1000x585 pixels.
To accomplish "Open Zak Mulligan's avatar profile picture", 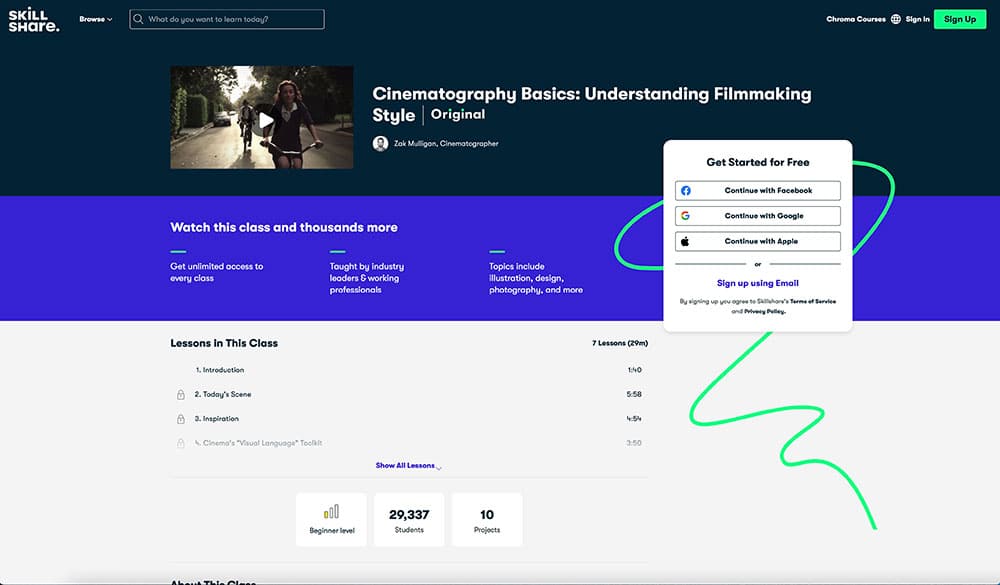I will (x=380, y=144).
